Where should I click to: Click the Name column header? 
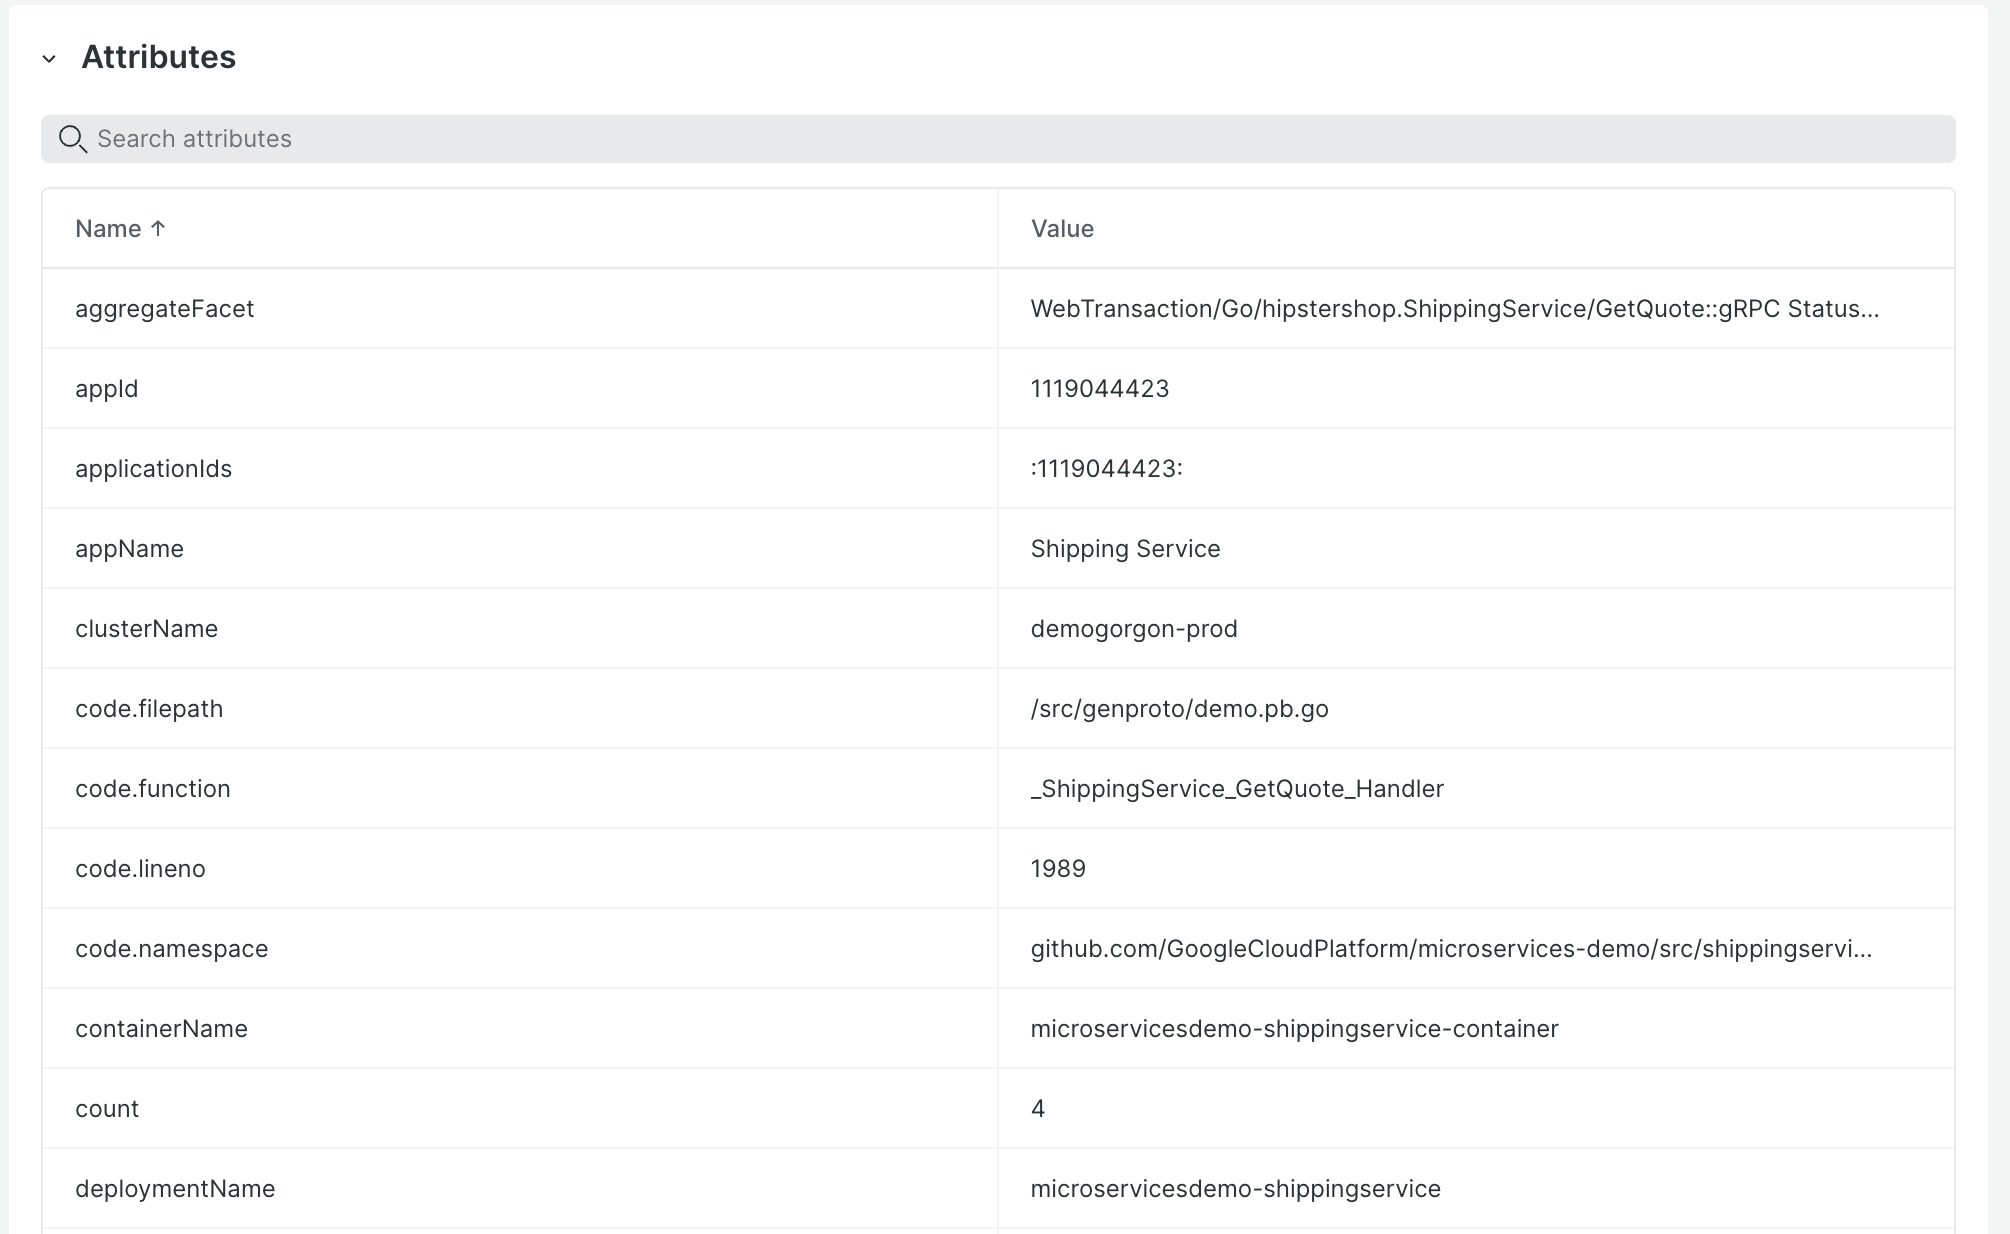click(107, 228)
